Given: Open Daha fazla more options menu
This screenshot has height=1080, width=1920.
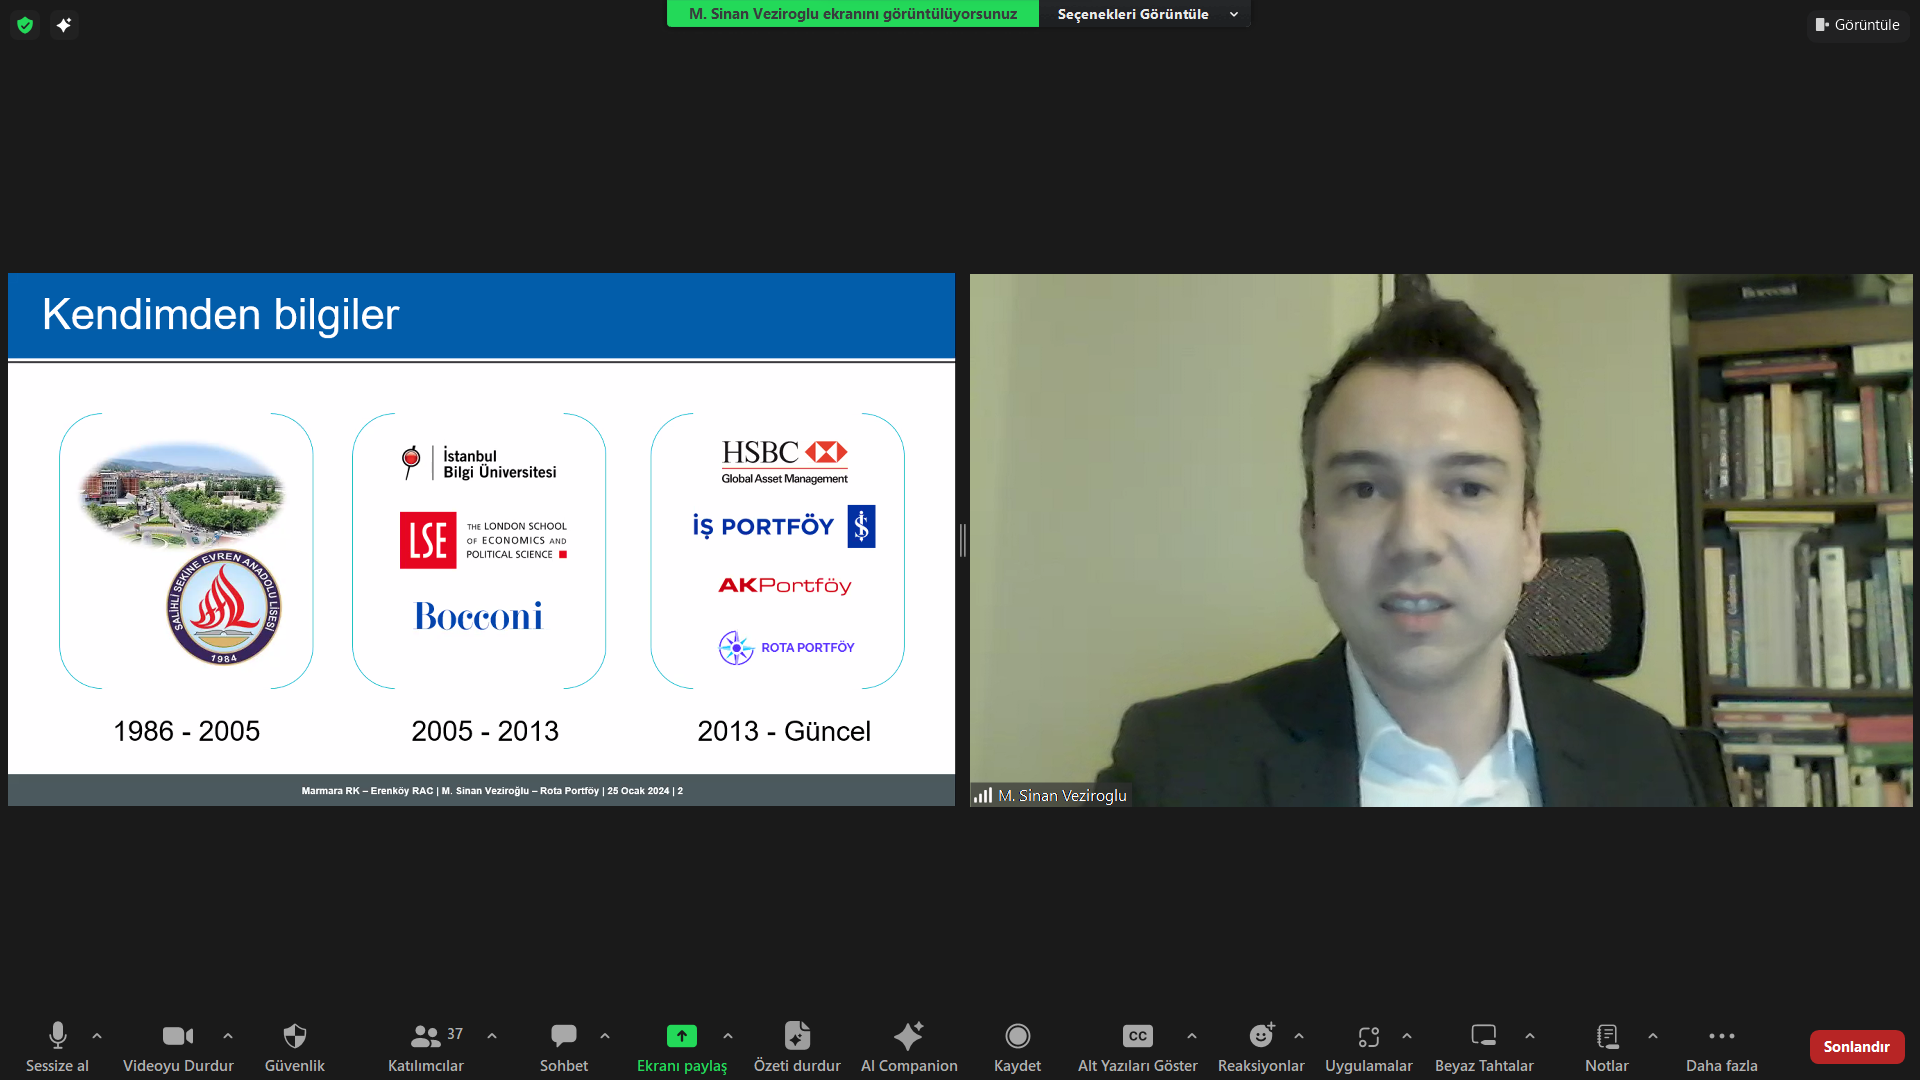Looking at the screenshot, I should coord(1722,1046).
